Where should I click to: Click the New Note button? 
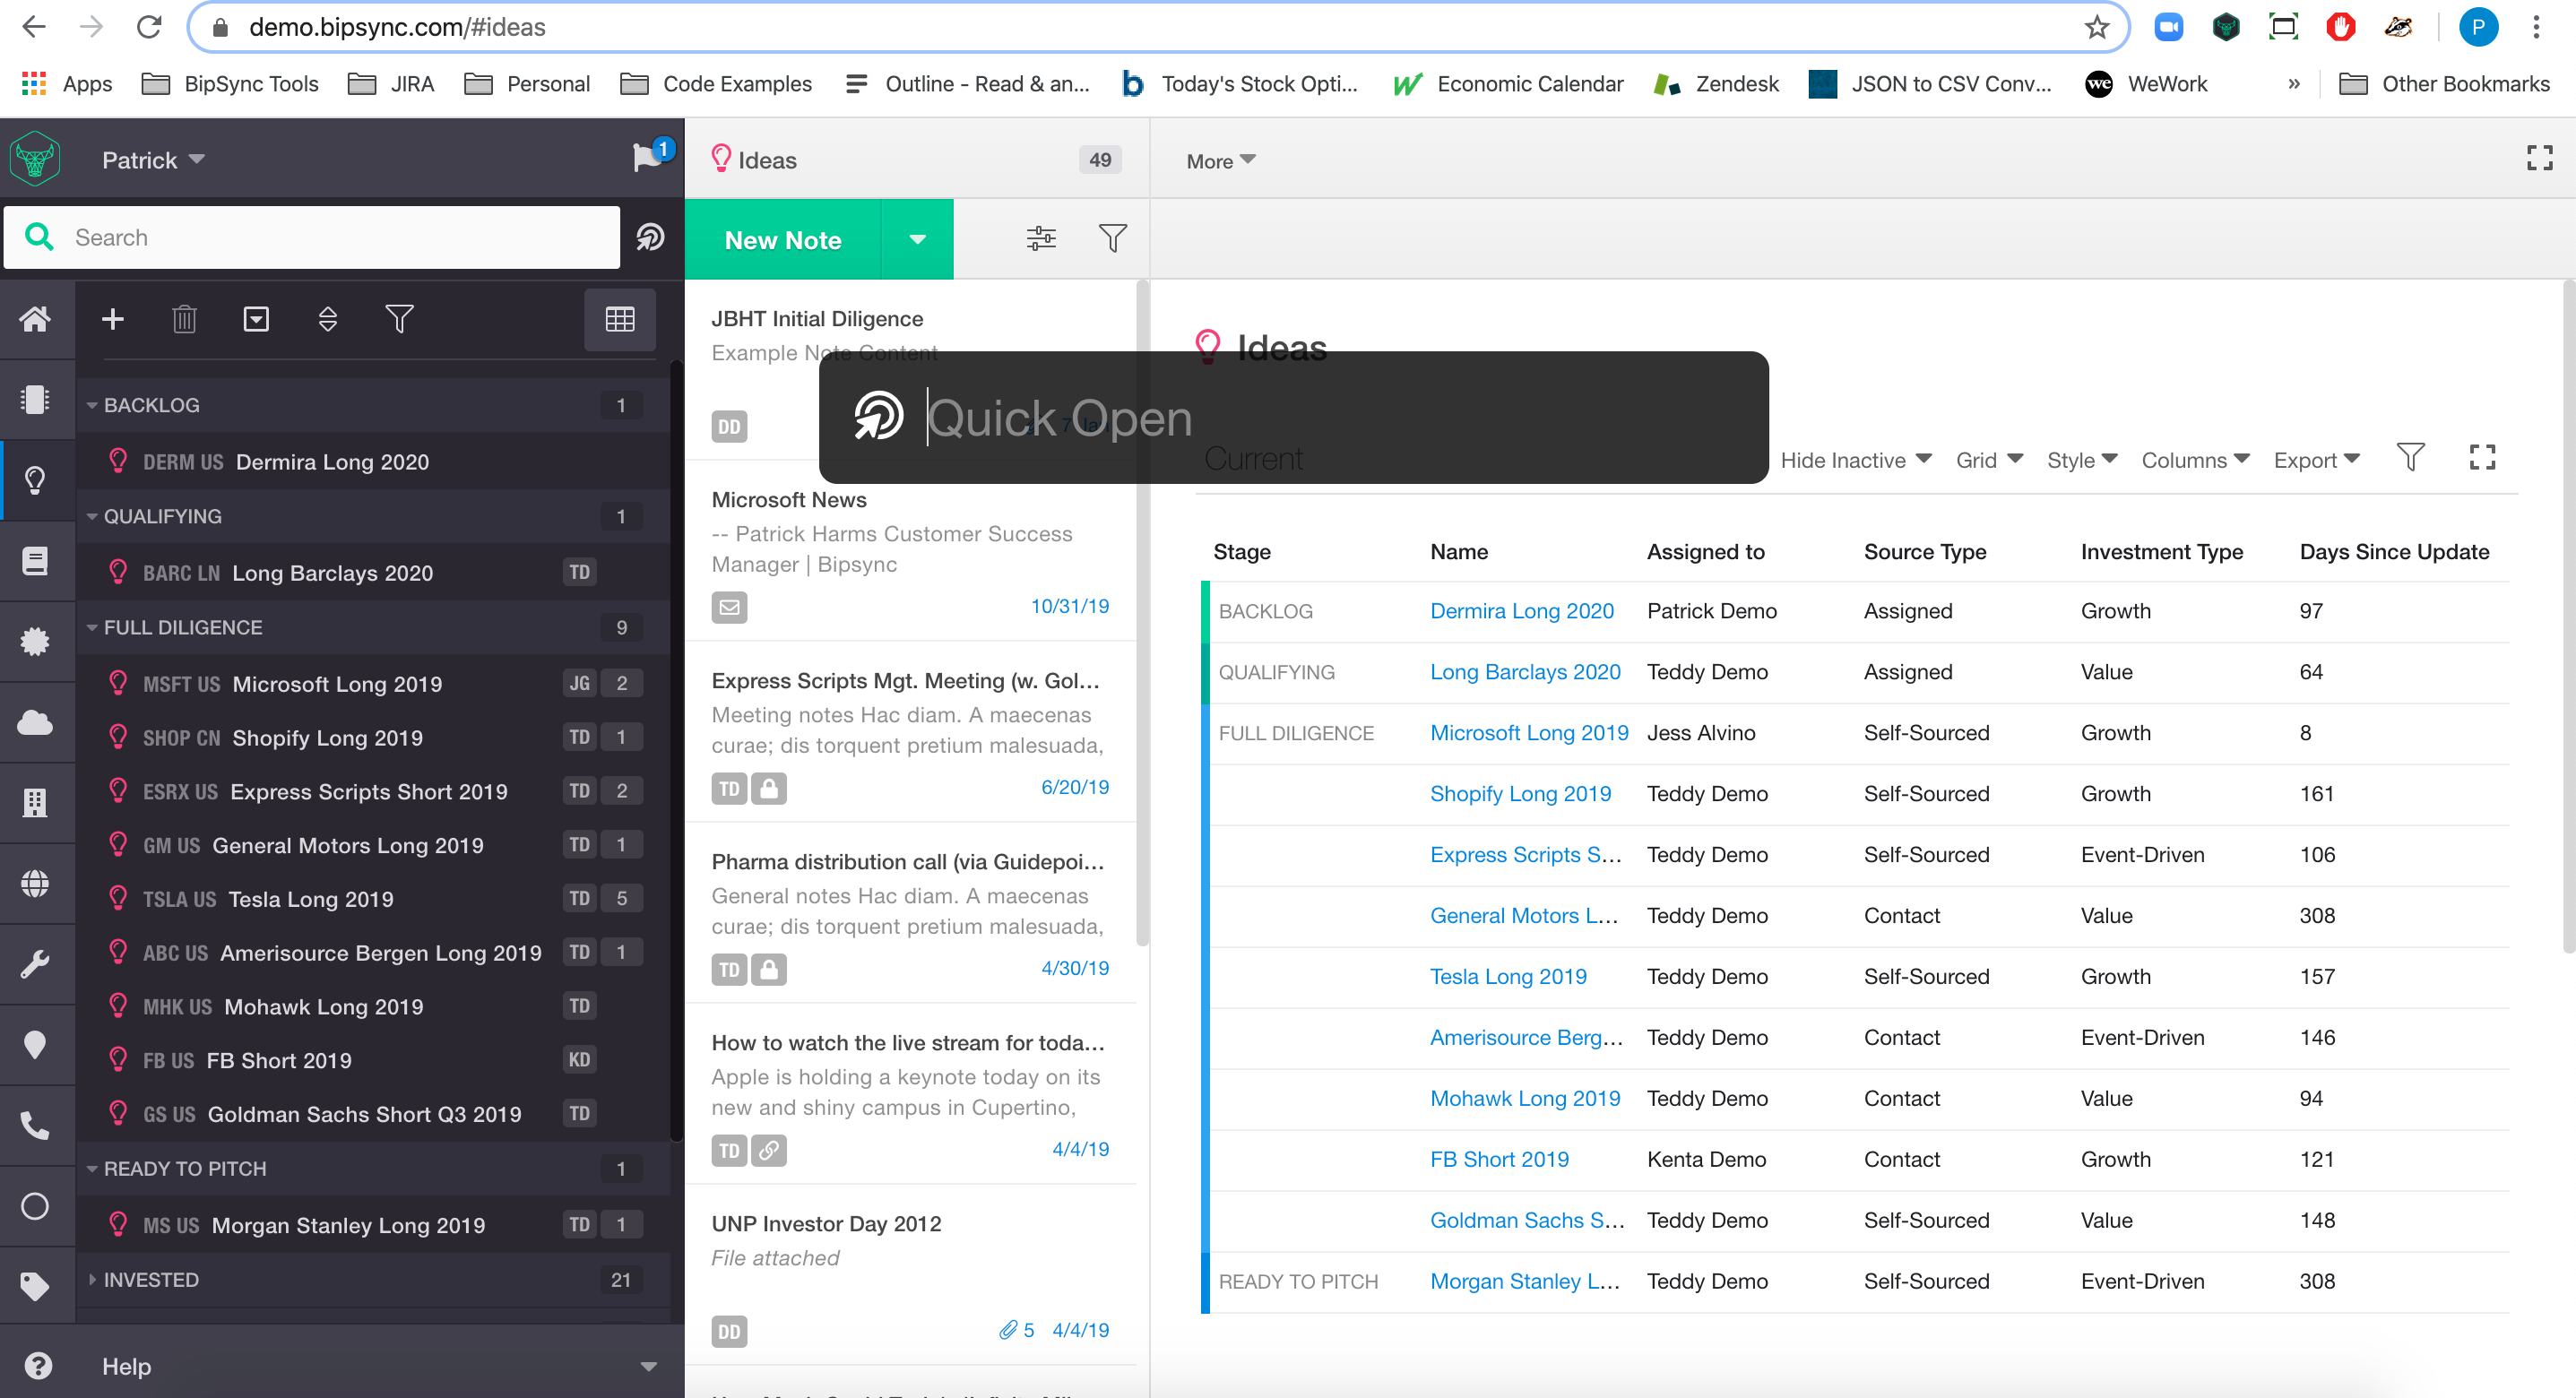(x=783, y=240)
